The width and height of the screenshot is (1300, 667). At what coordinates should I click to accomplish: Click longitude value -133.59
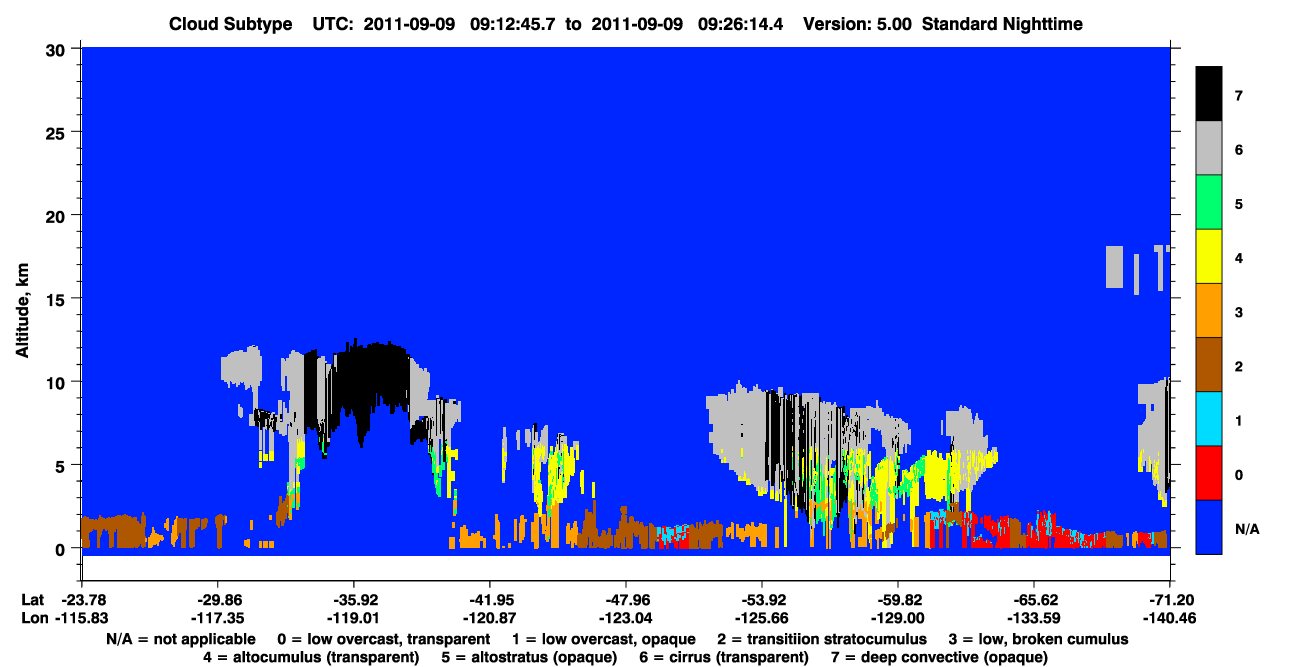click(1033, 618)
